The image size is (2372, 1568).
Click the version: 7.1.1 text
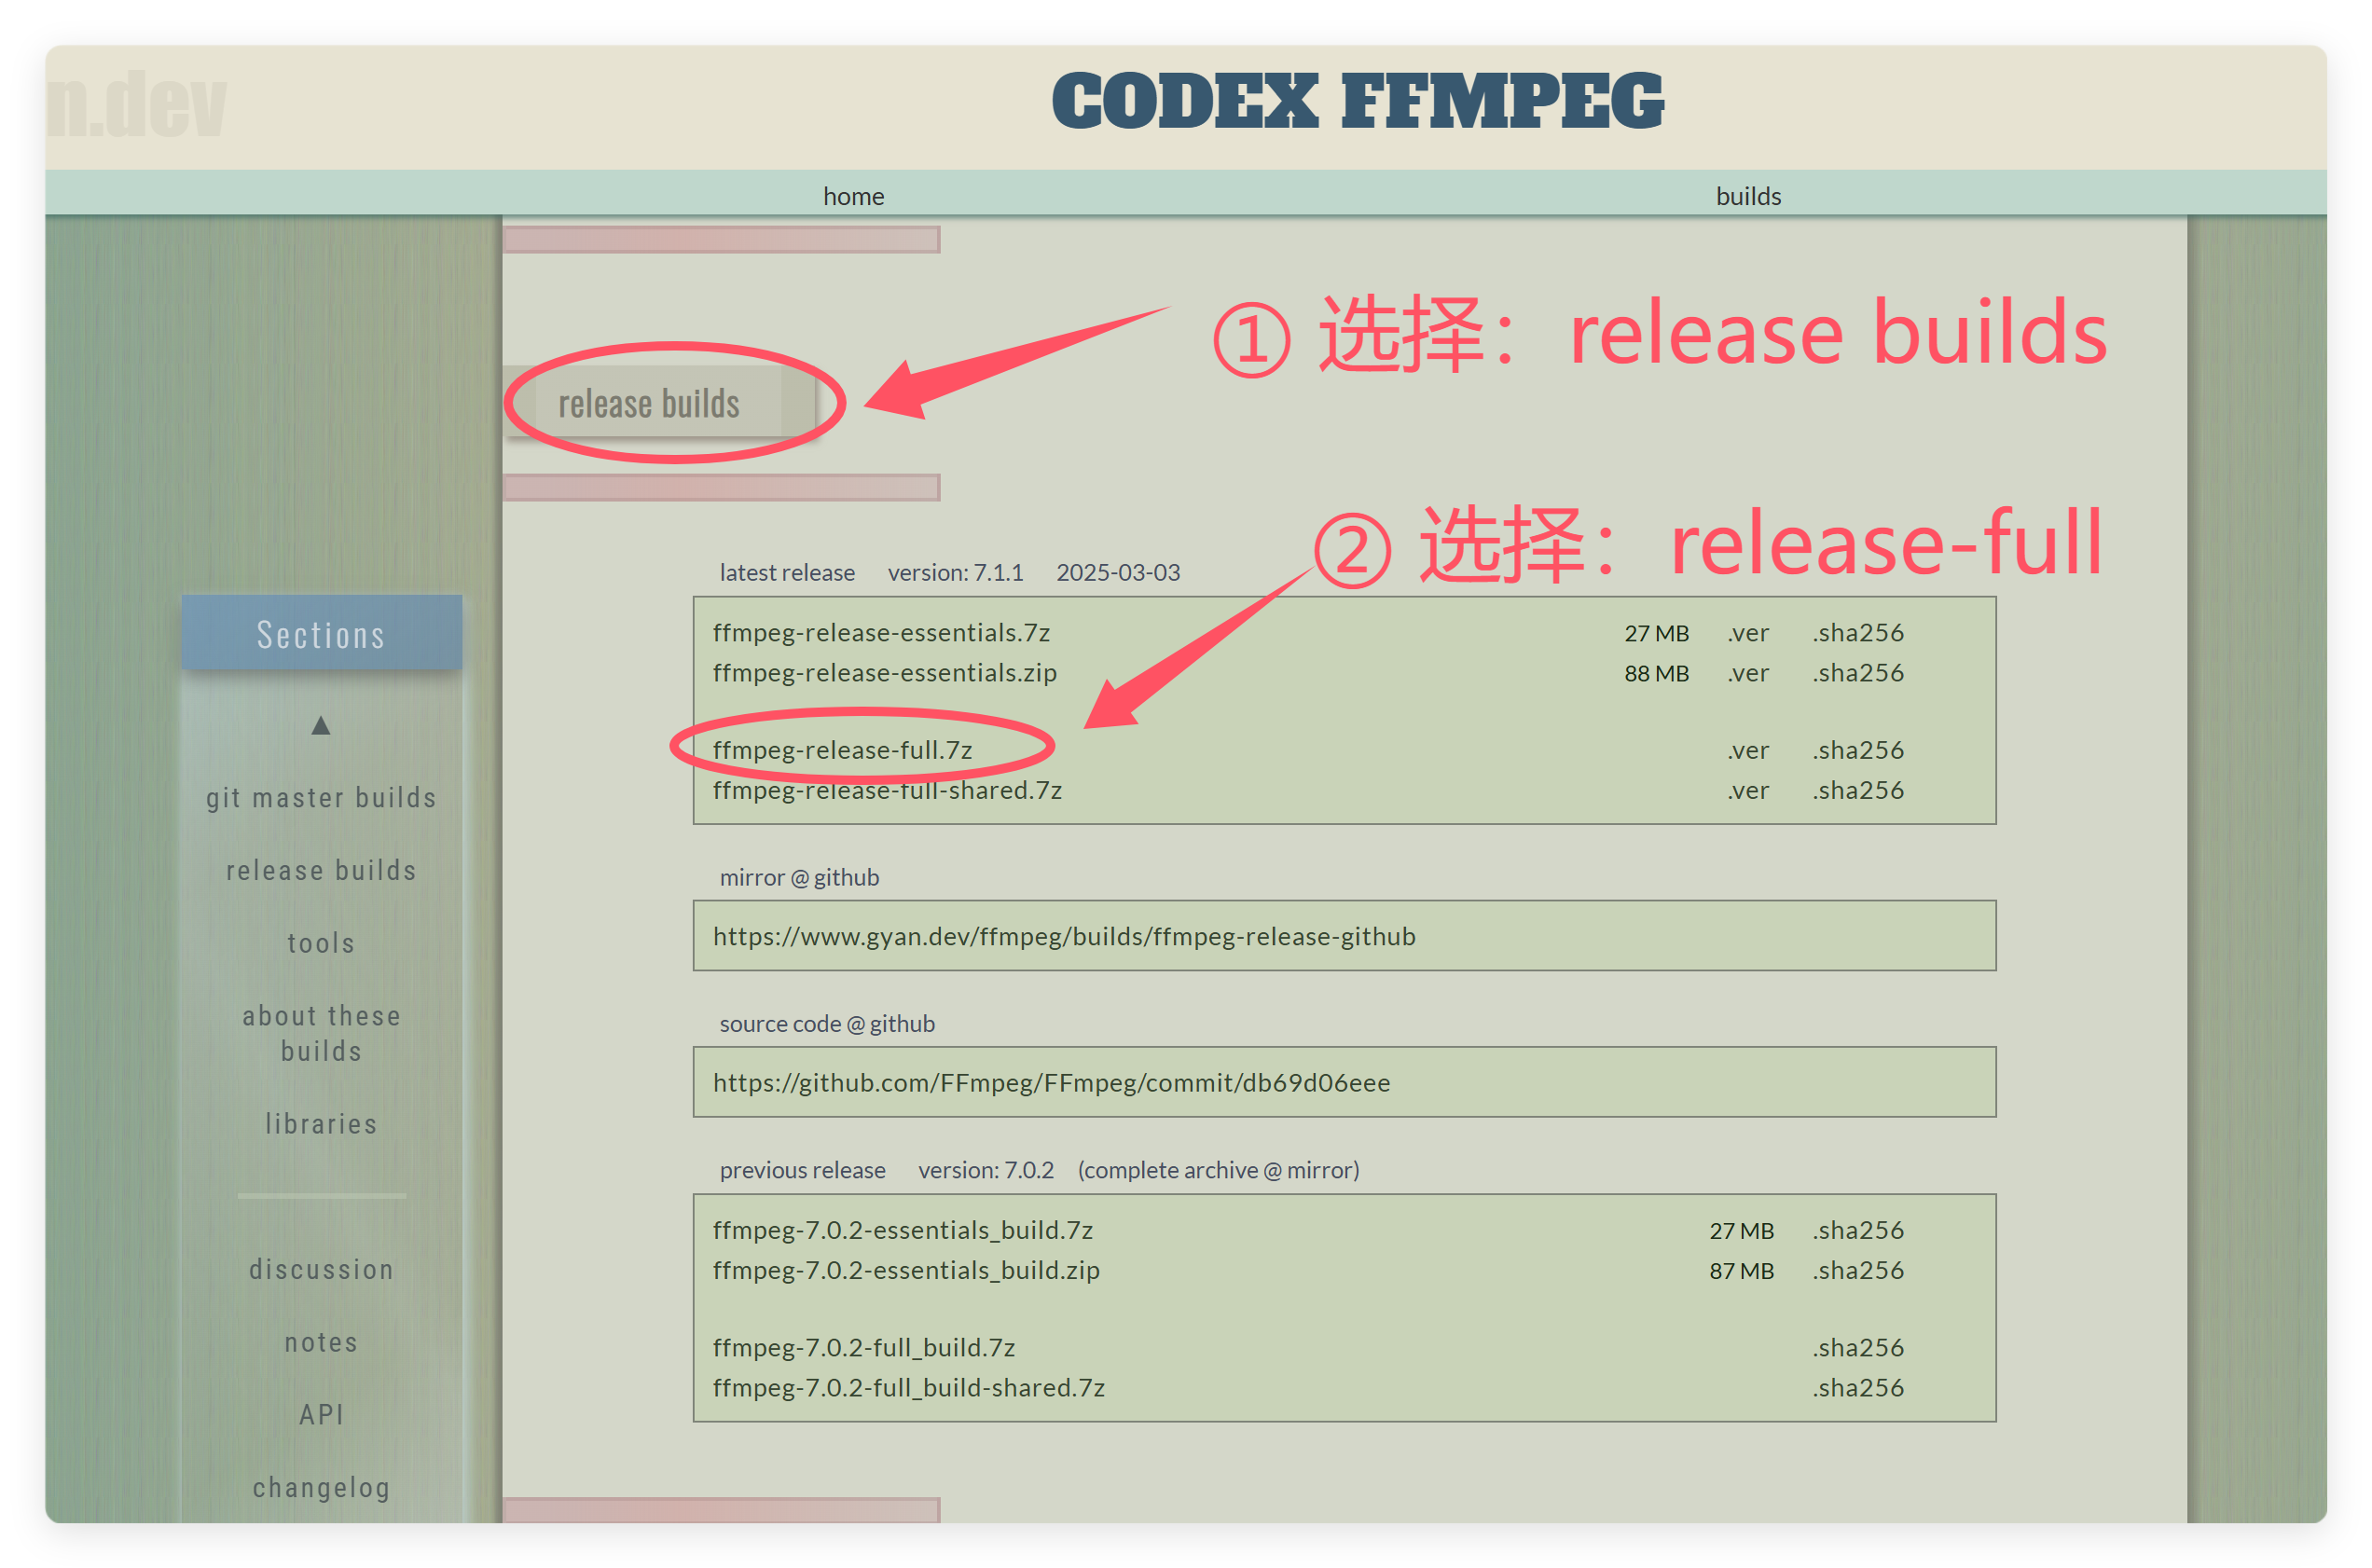pos(955,572)
